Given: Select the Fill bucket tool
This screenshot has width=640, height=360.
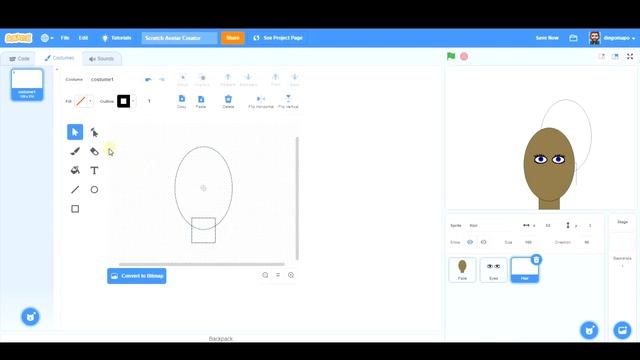Looking at the screenshot, I should (75, 170).
